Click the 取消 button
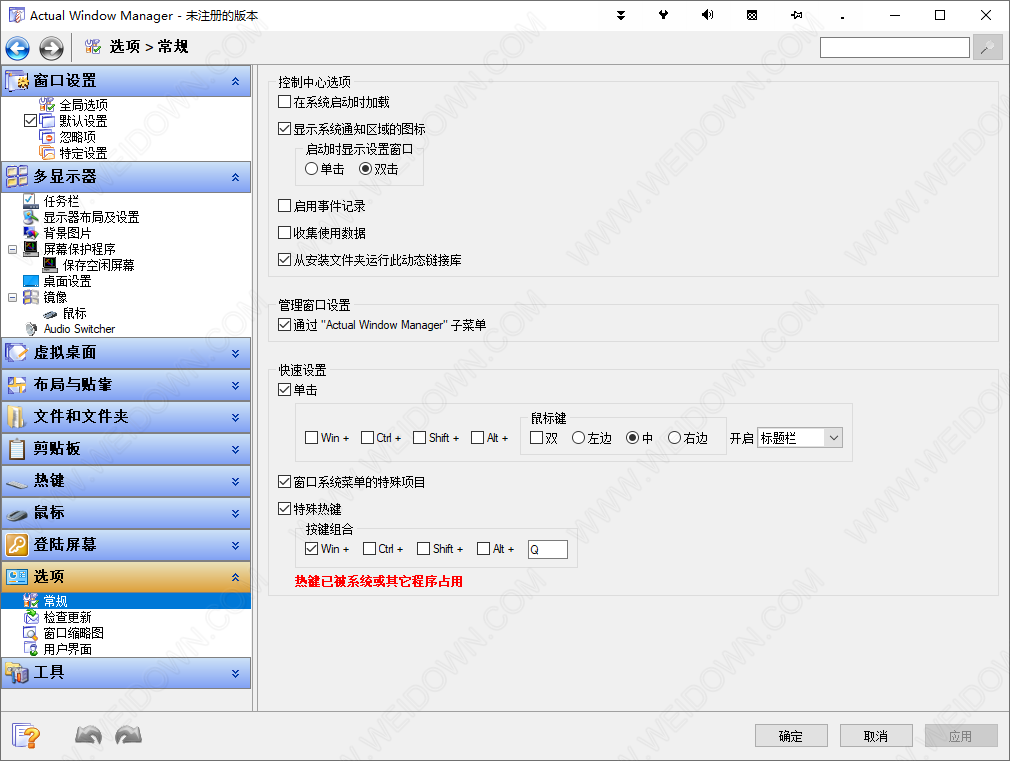 pyautogui.click(x=876, y=736)
